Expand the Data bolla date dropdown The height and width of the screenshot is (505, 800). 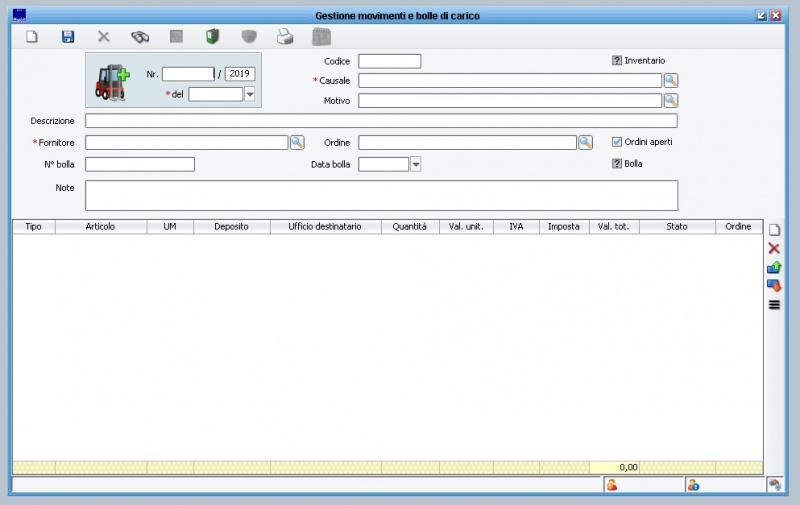pyautogui.click(x=416, y=164)
